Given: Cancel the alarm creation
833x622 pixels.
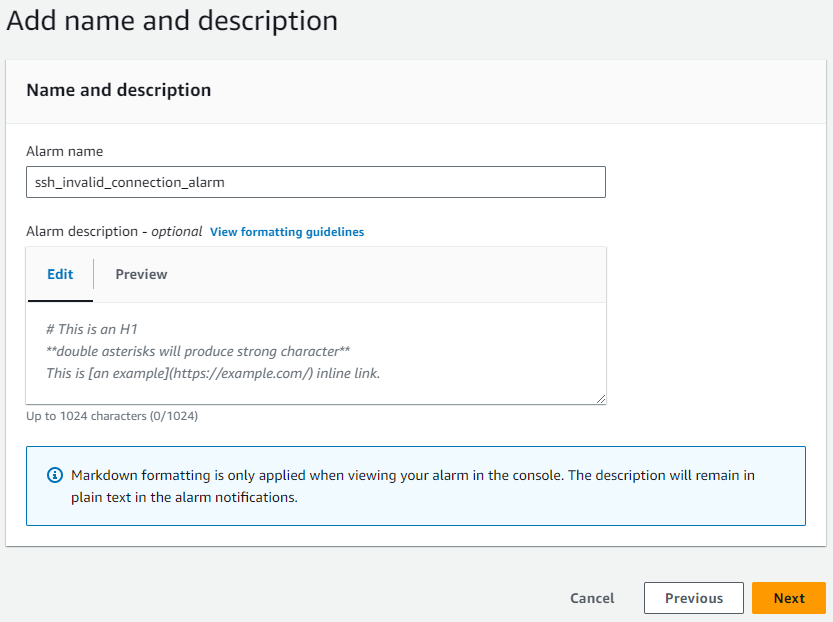Looking at the screenshot, I should (x=592, y=598).
